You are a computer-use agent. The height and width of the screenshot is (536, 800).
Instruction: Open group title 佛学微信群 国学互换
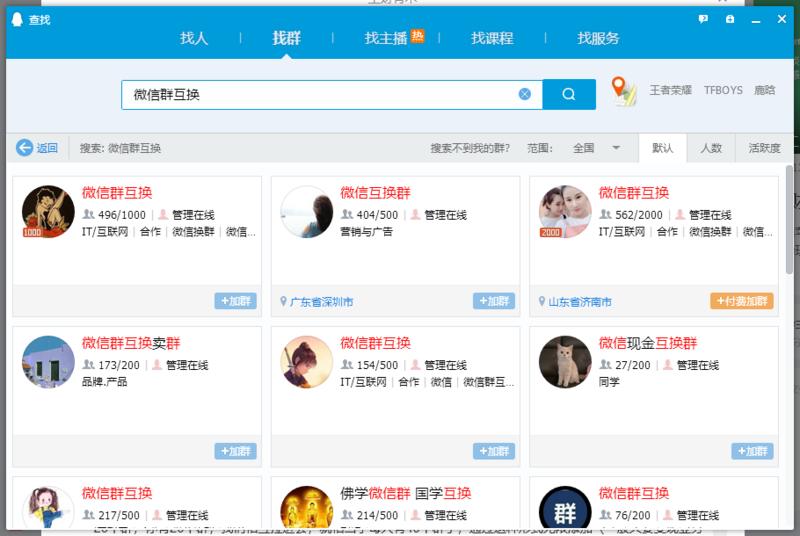(406, 493)
